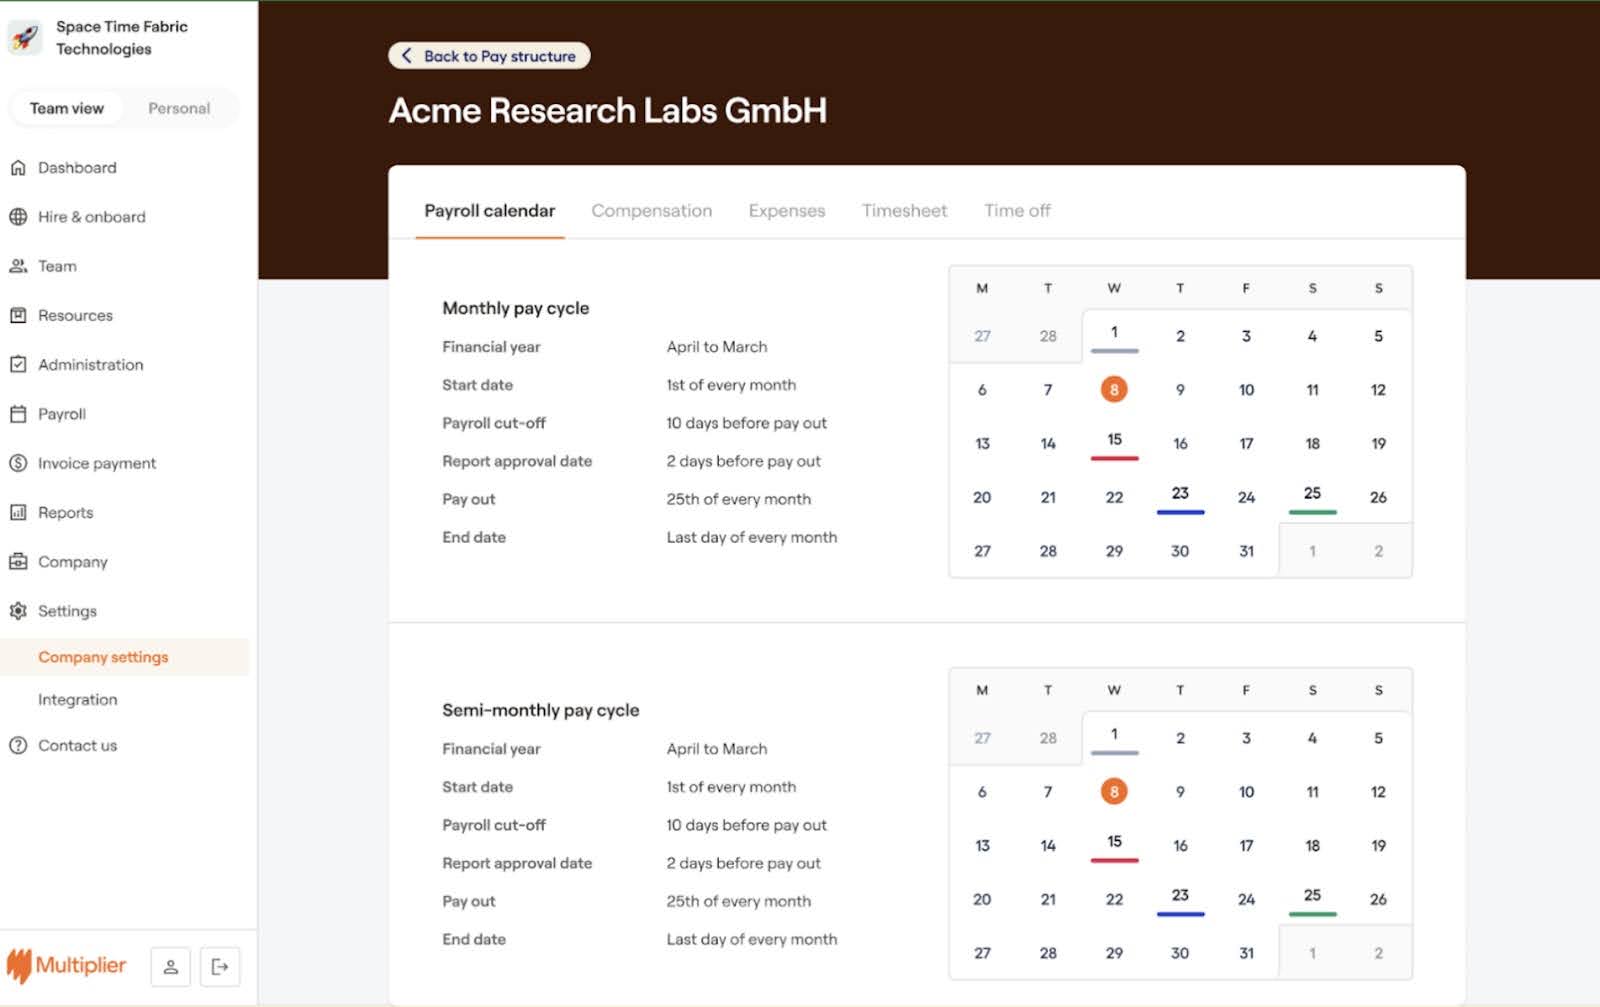Click '10 days before pay out' in monthly cycle
The width and height of the screenshot is (1600, 1007).
(x=747, y=423)
